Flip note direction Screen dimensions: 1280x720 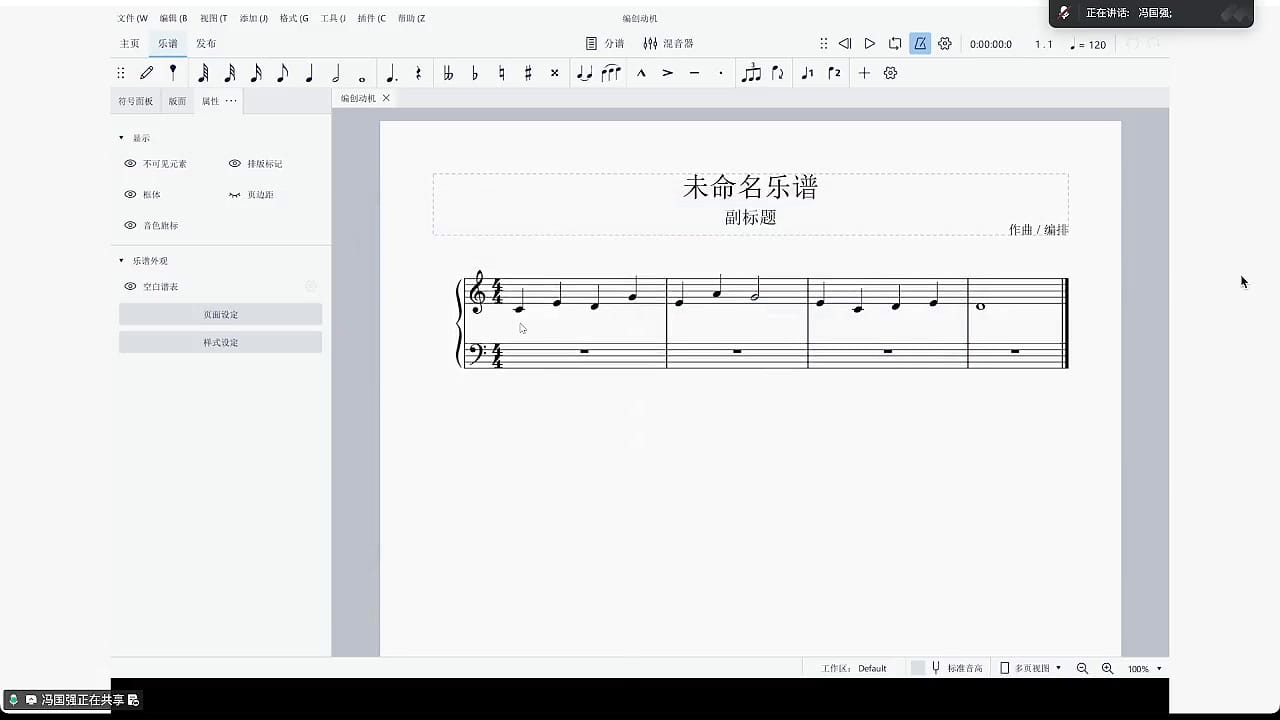point(777,73)
